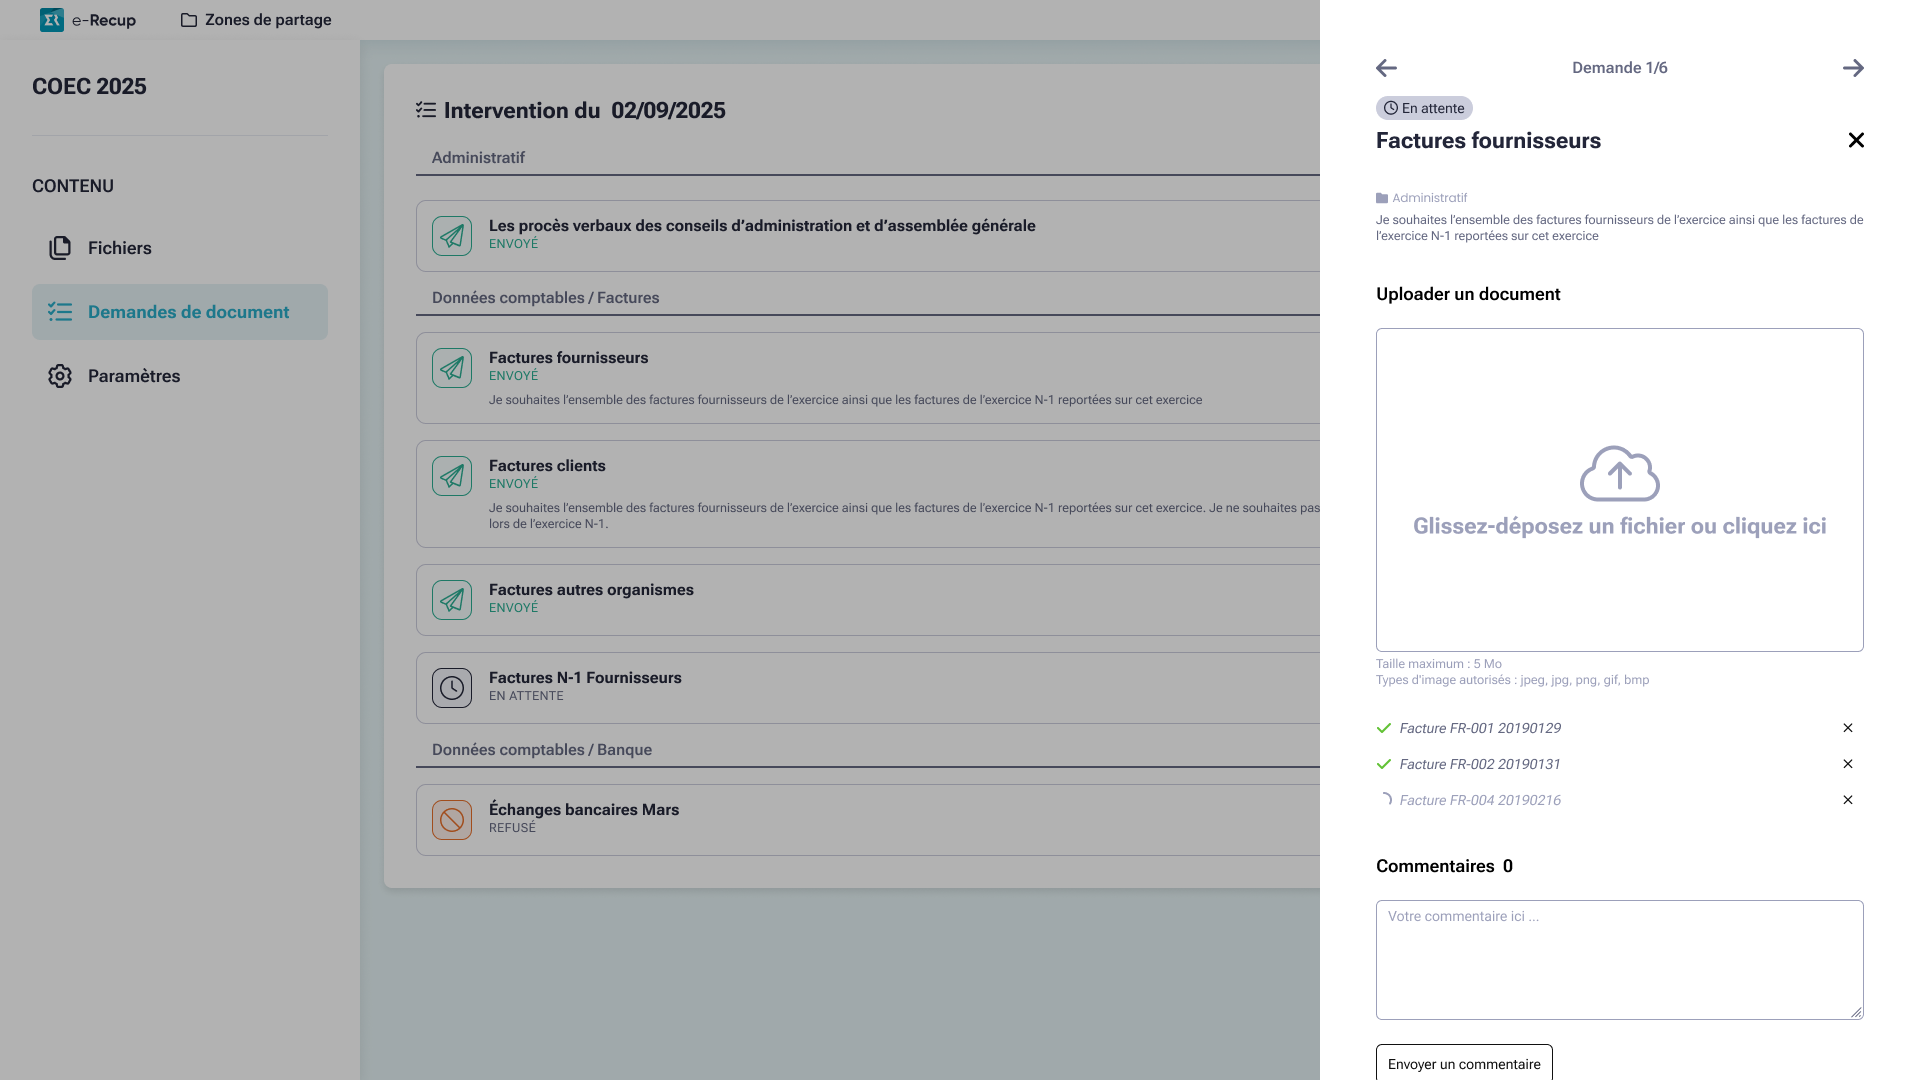Open the Fichiers section
The height and width of the screenshot is (1080, 1920).
pyautogui.click(x=120, y=248)
